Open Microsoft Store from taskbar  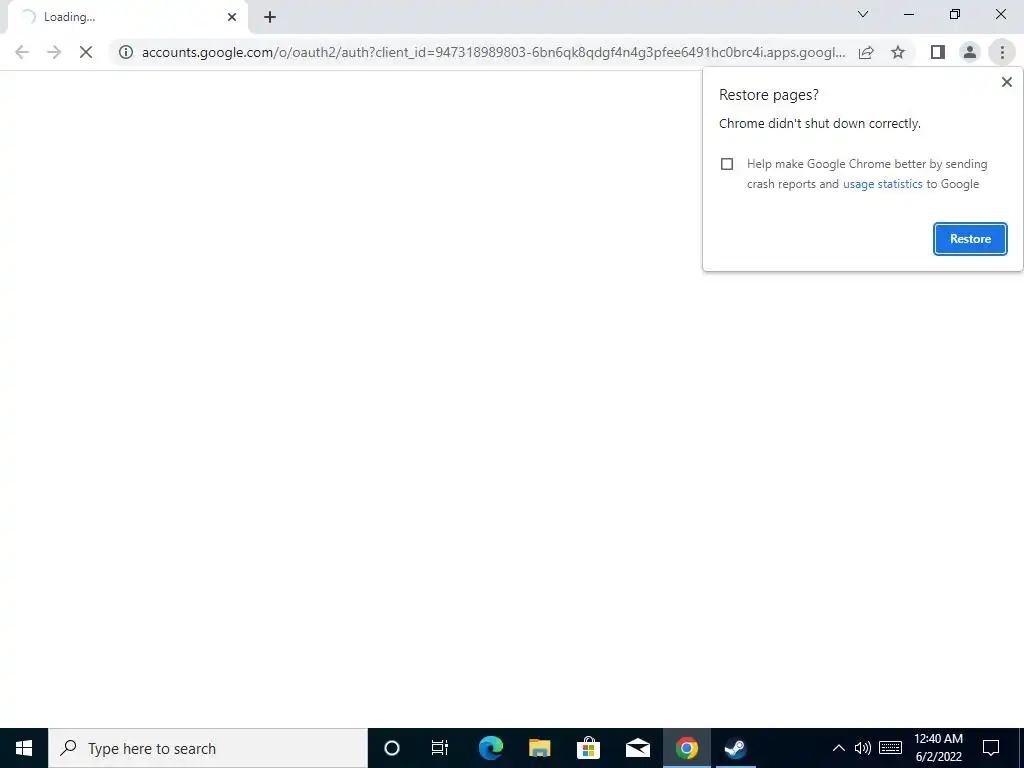coord(588,748)
